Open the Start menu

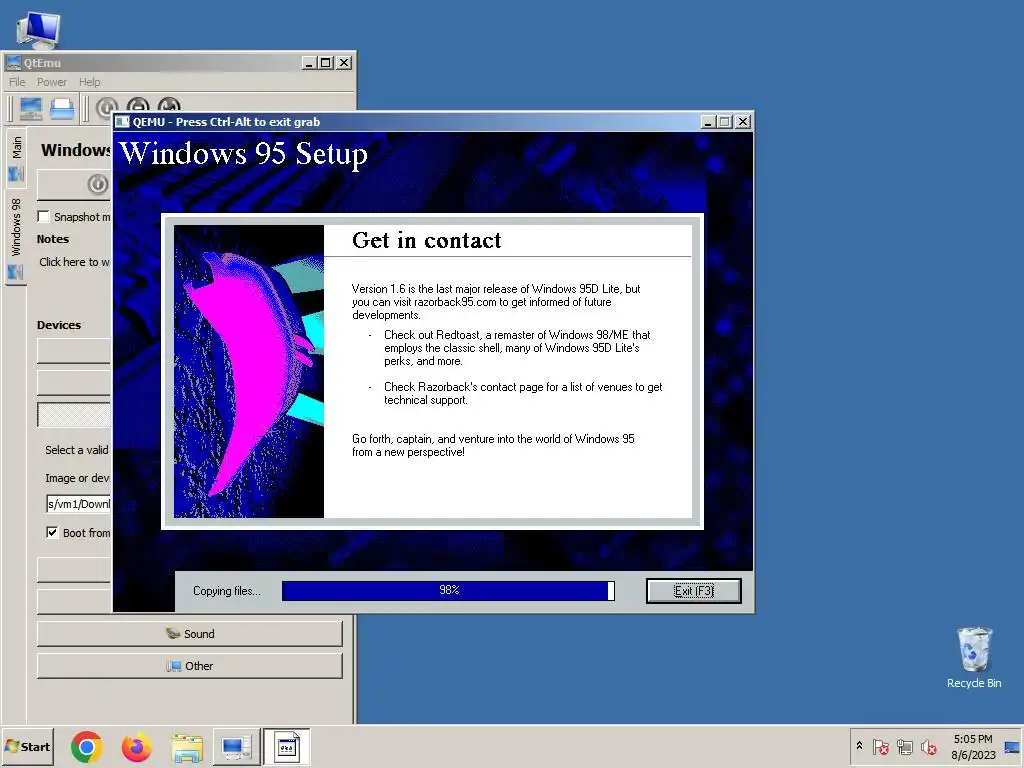[27, 746]
